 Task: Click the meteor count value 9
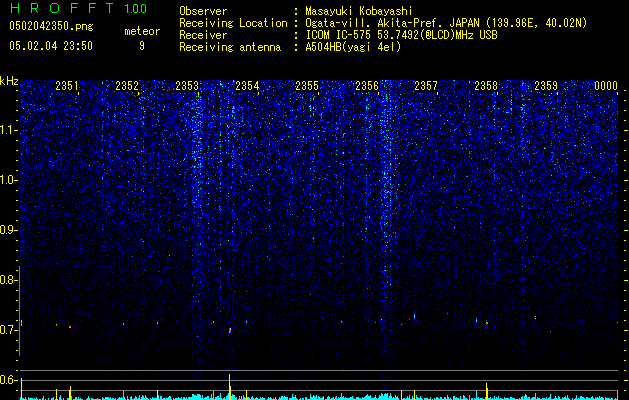point(142,46)
